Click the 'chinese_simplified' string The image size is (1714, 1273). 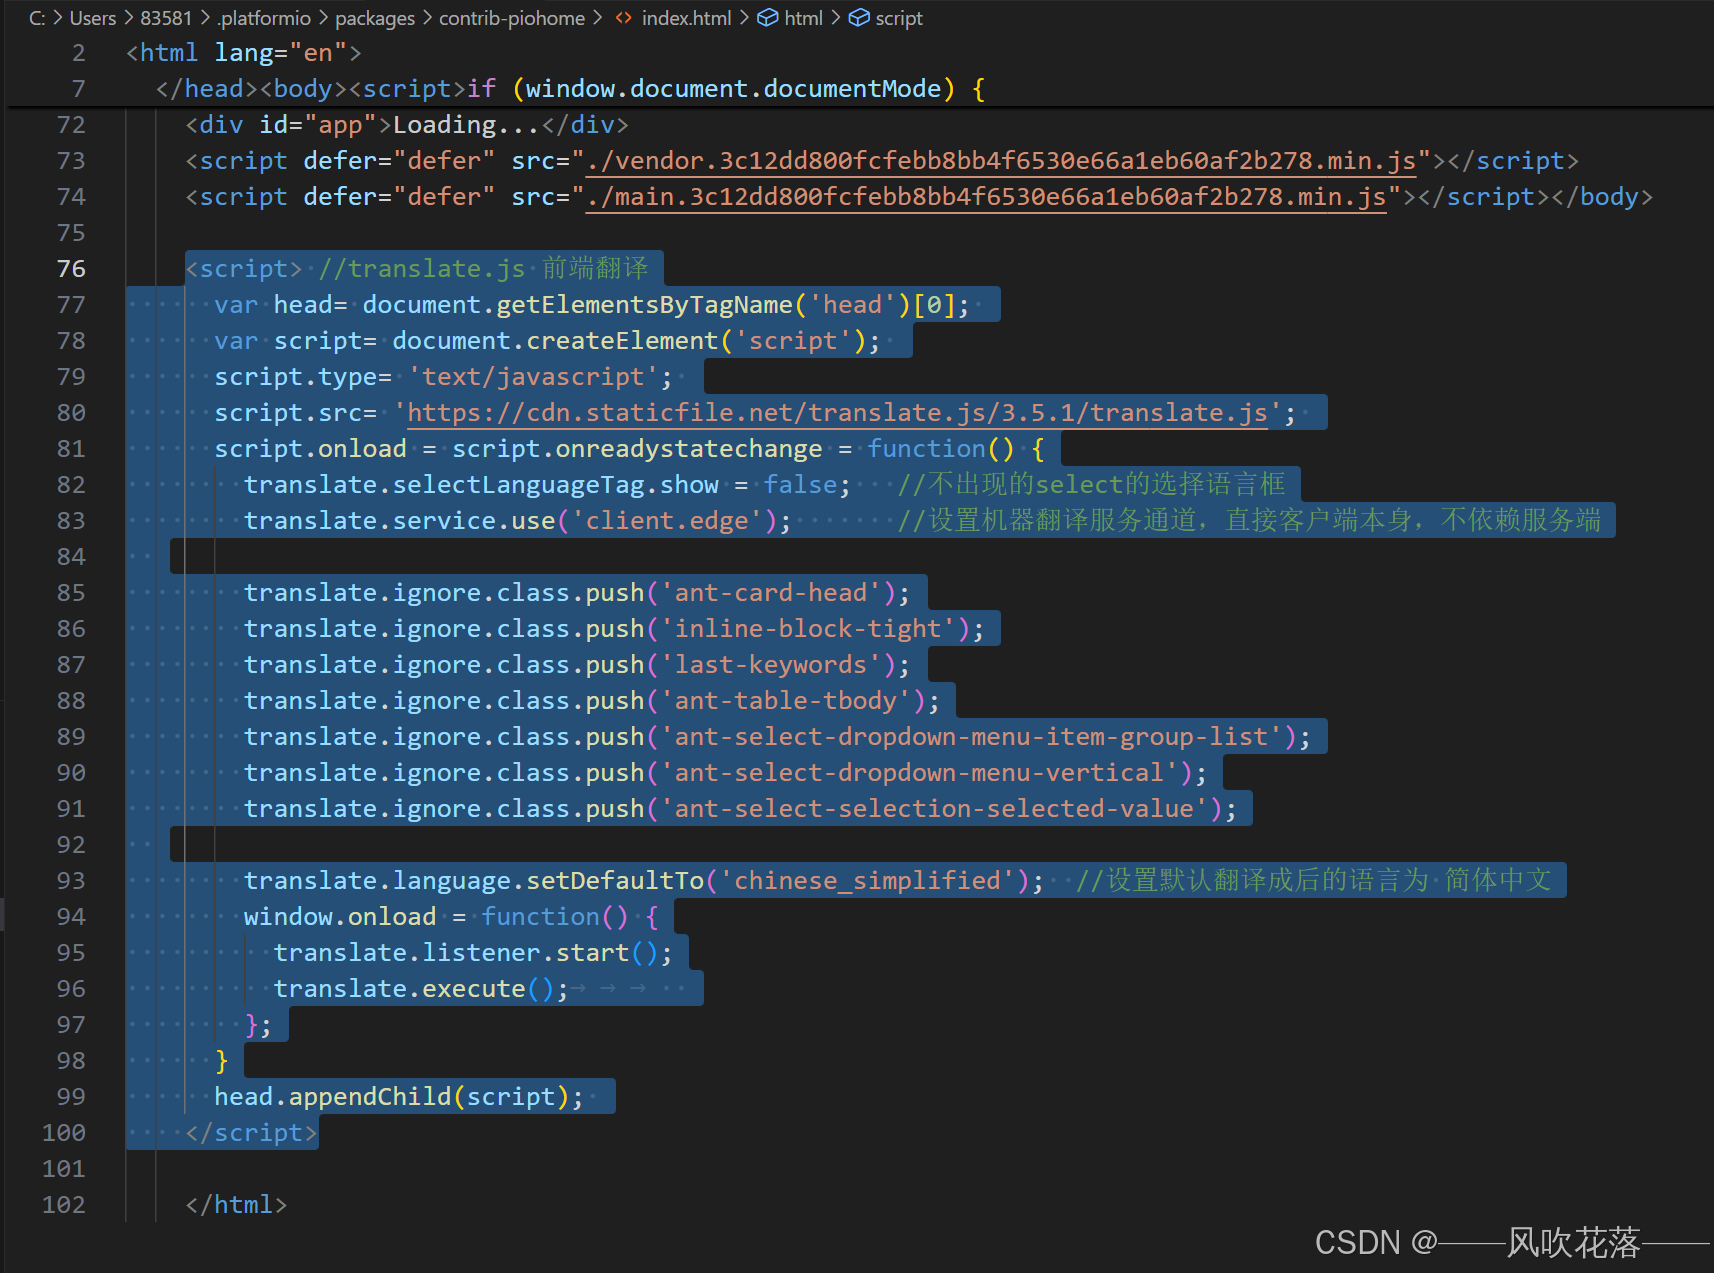click(867, 881)
